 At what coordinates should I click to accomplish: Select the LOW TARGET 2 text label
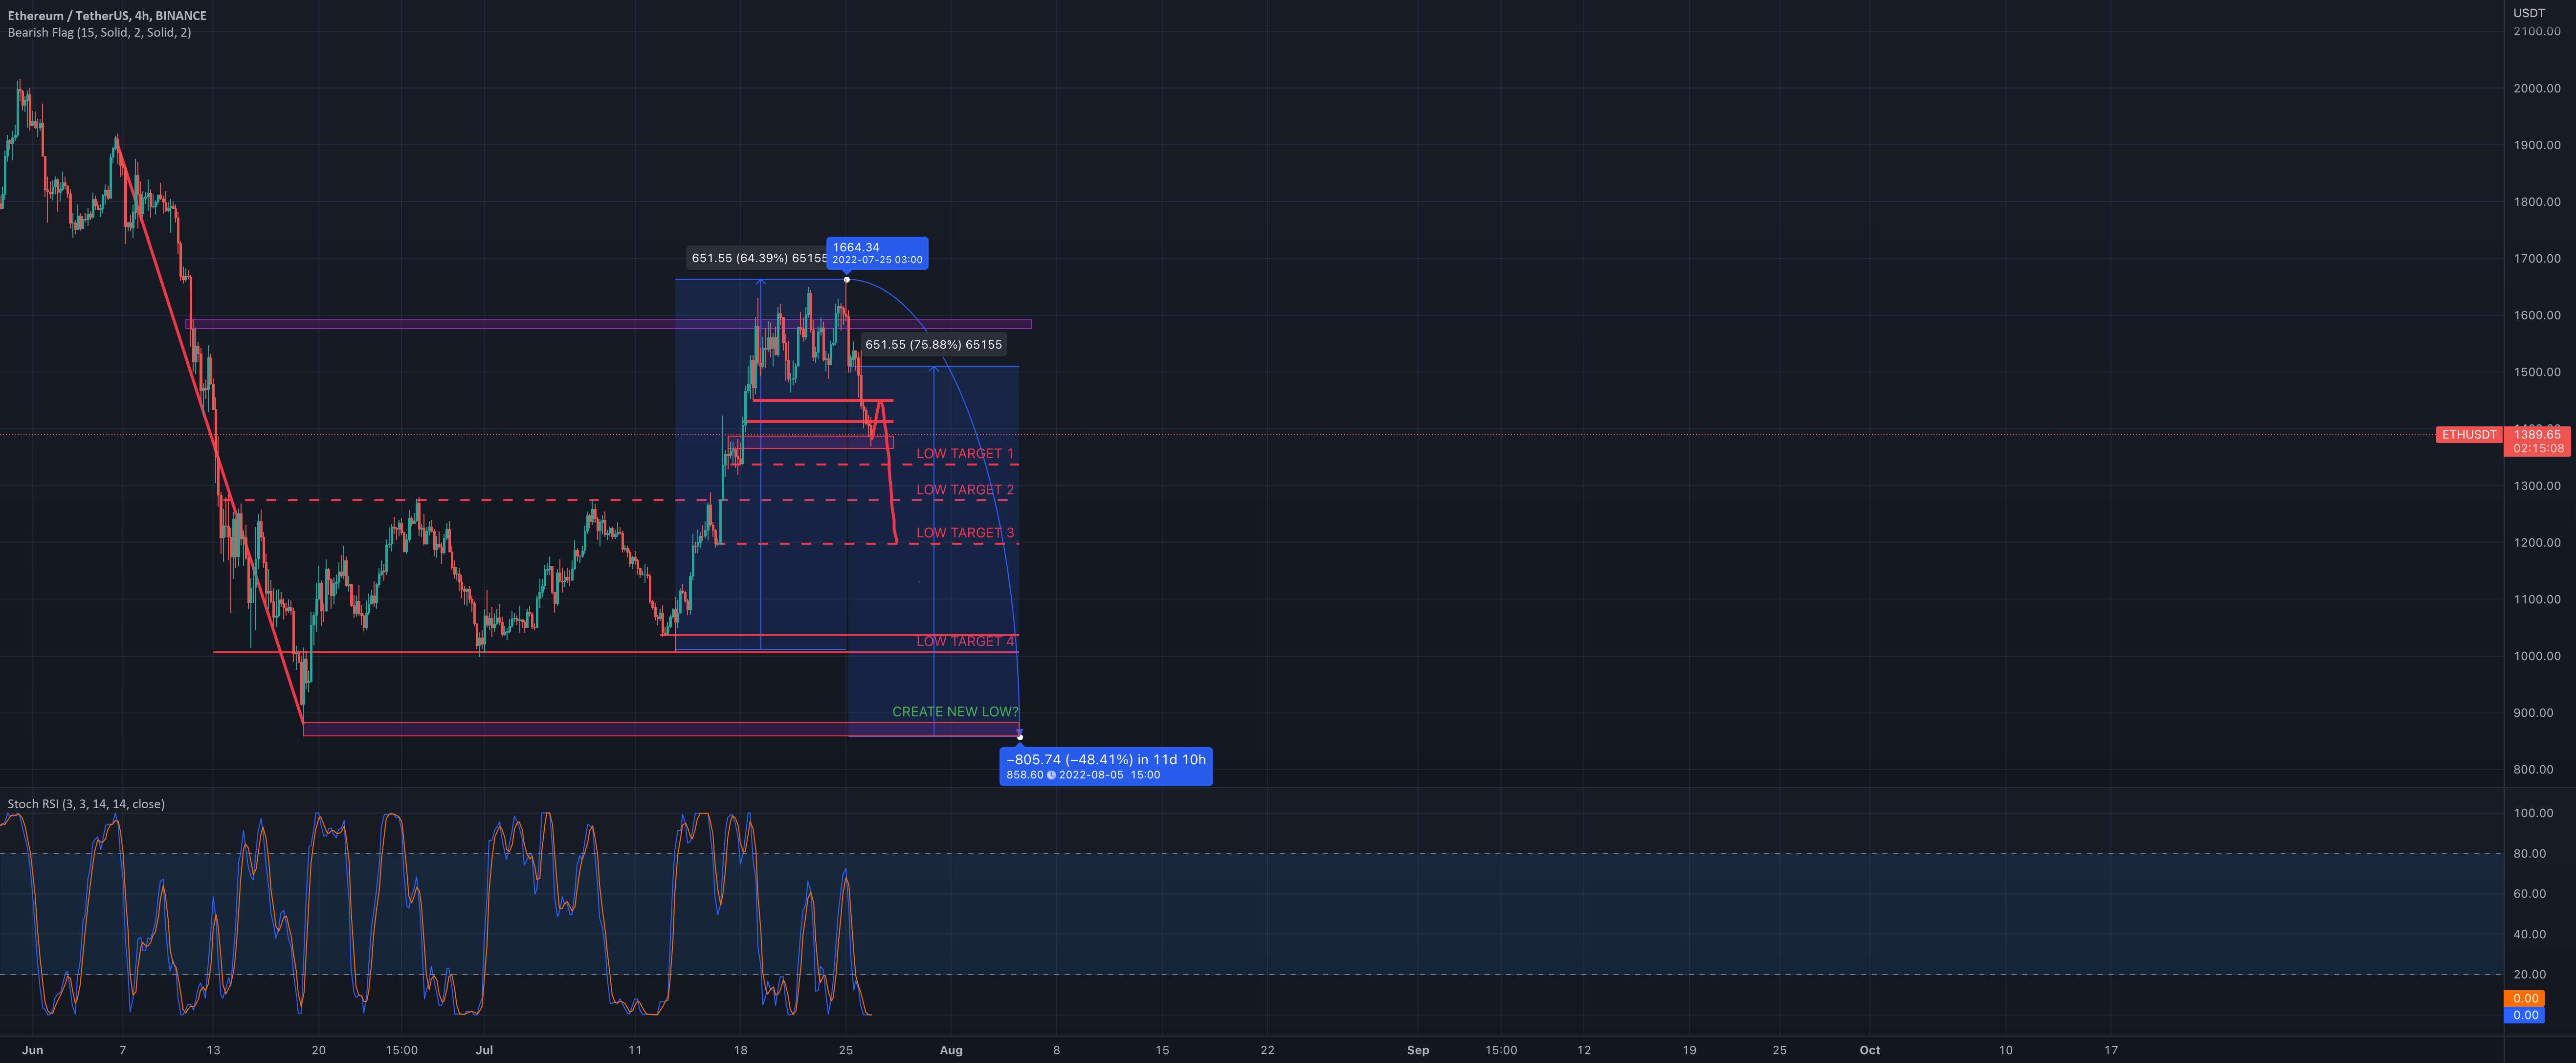point(965,490)
